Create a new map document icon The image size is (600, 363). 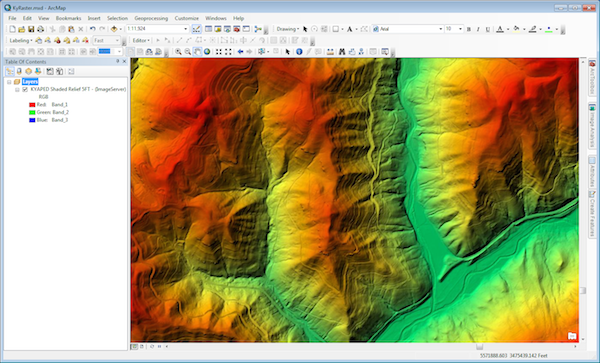(x=12, y=29)
